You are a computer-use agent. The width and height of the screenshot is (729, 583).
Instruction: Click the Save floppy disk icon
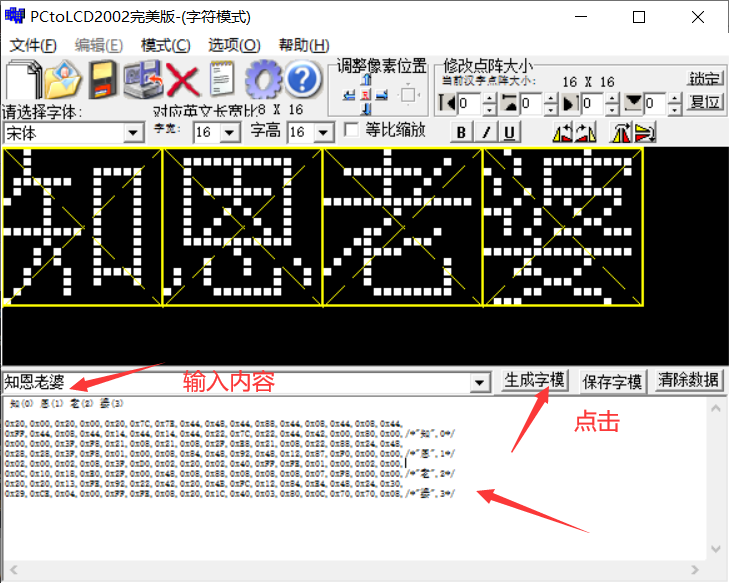[103, 80]
